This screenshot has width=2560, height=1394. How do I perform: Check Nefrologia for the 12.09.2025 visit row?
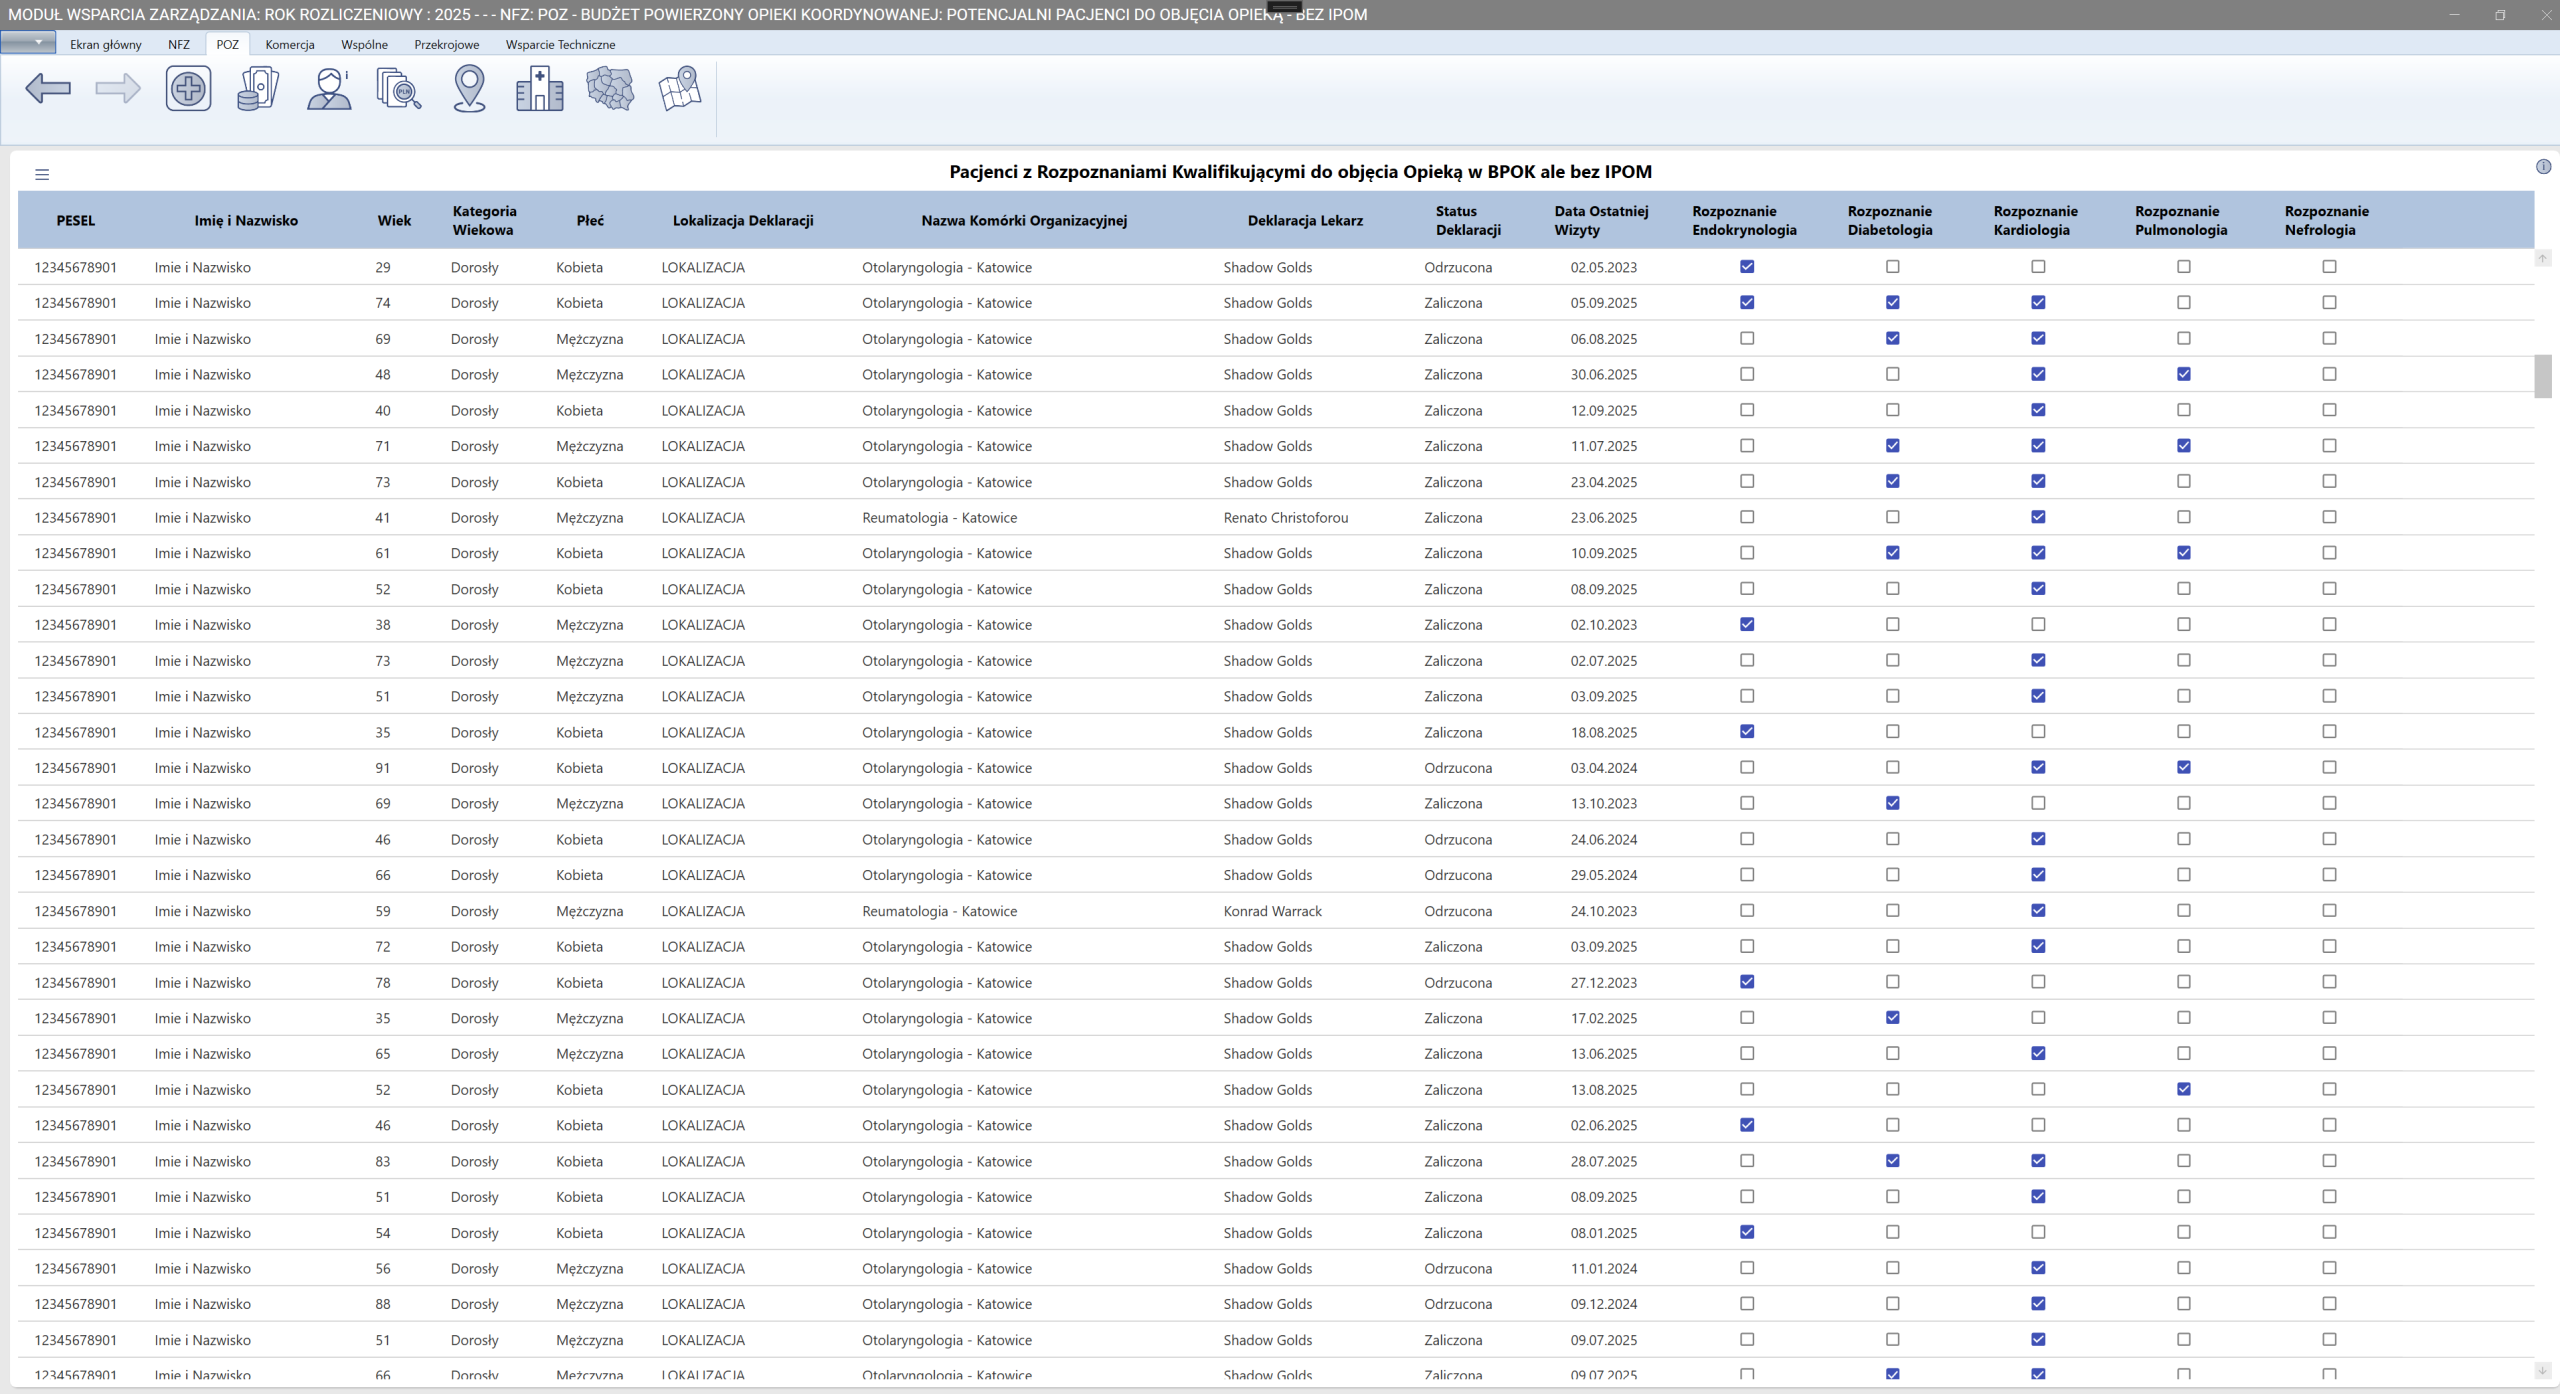tap(2329, 410)
